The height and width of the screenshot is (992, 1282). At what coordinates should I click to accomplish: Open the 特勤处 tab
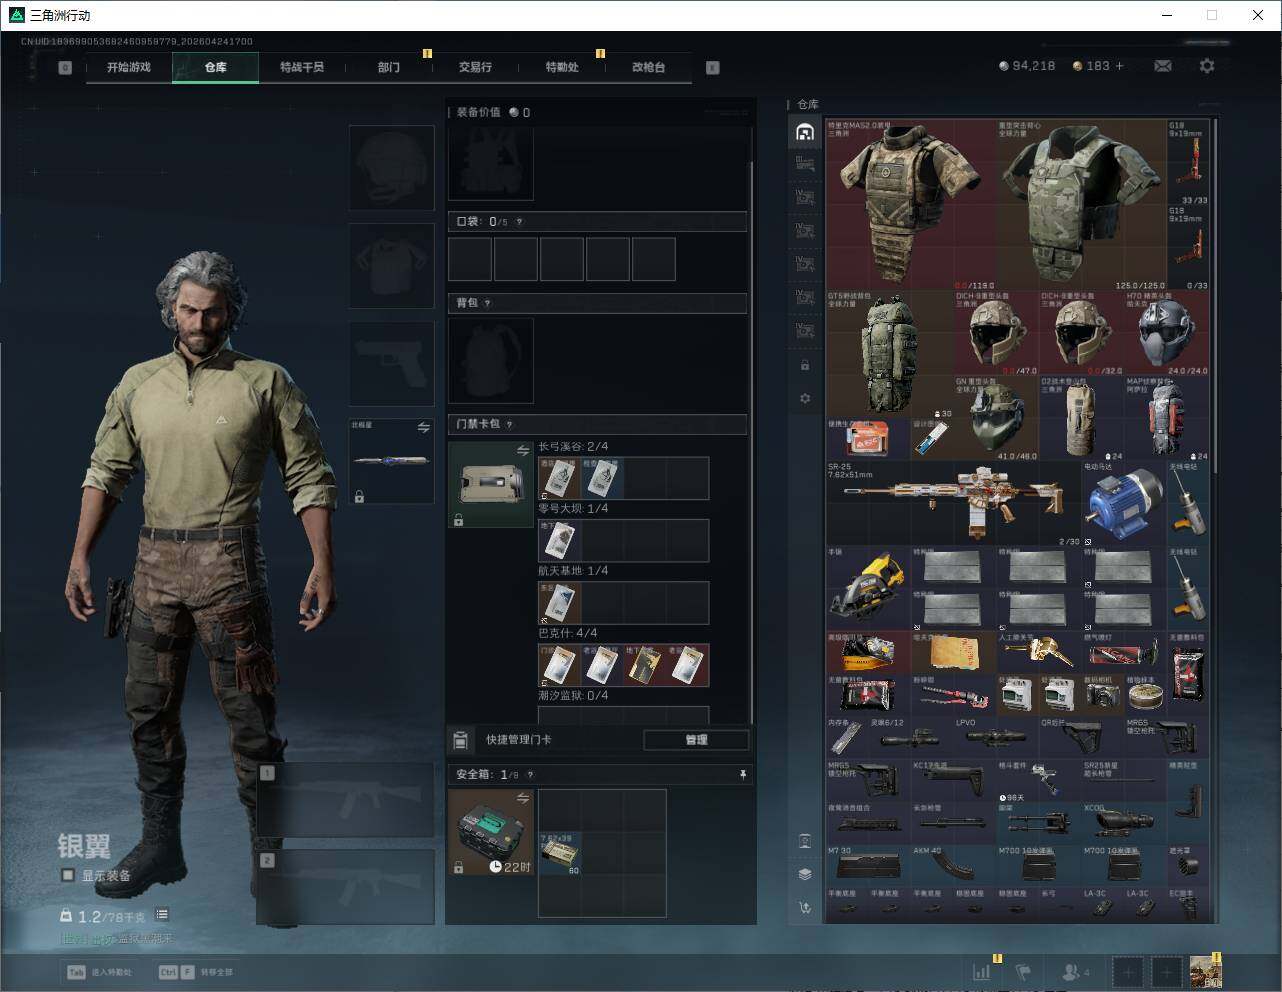(562, 67)
